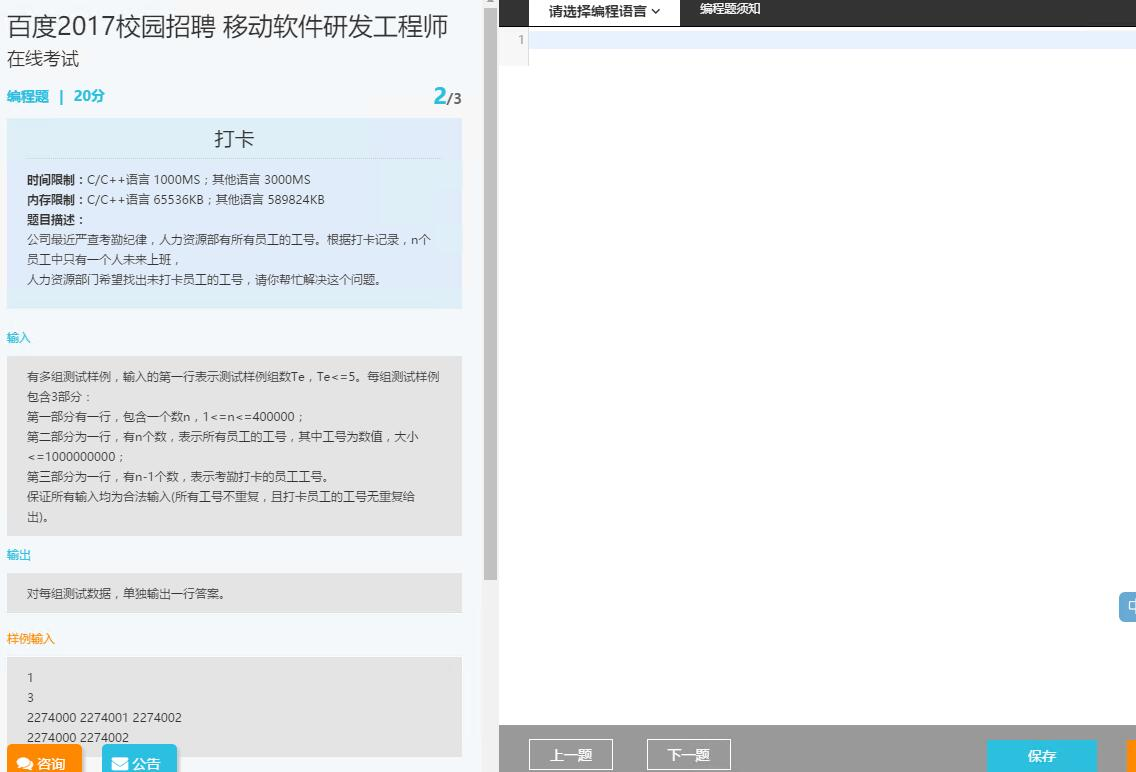1136x772 pixels.
Task: Click the envelope icon on 公告
Action: 120,764
